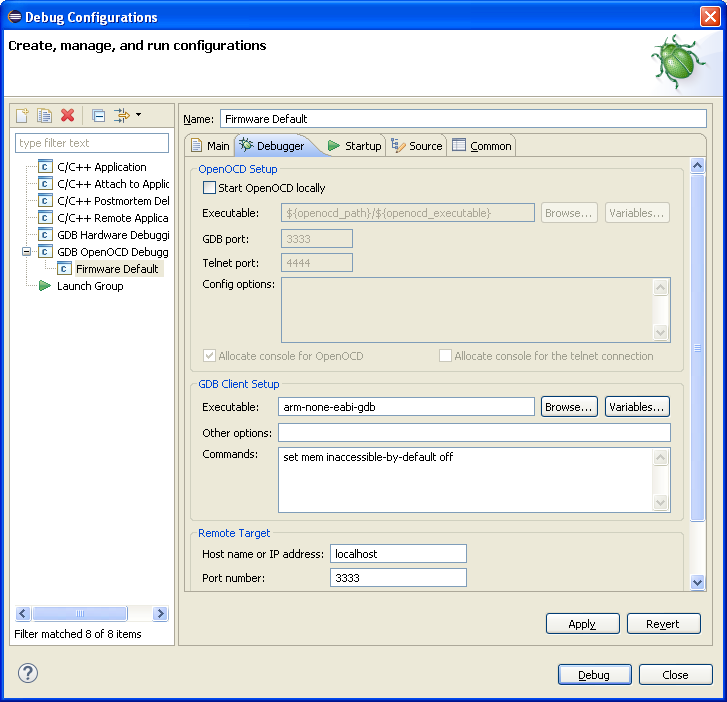Open the filter dropdown arrow in toolbar

tap(138, 115)
